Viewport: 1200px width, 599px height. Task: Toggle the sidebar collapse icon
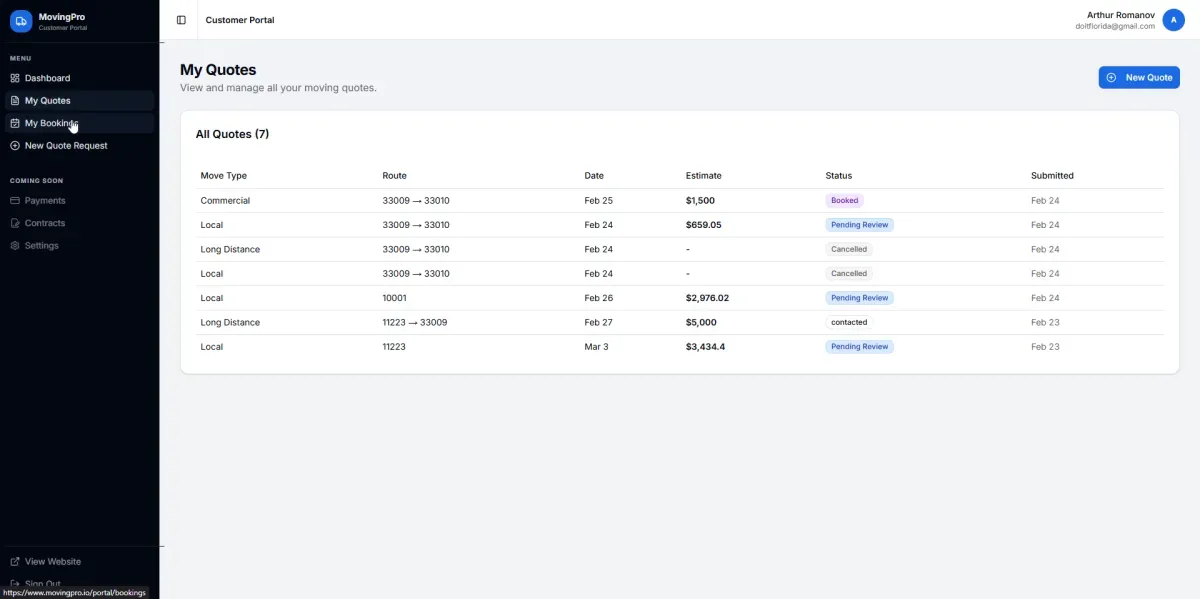(x=181, y=20)
